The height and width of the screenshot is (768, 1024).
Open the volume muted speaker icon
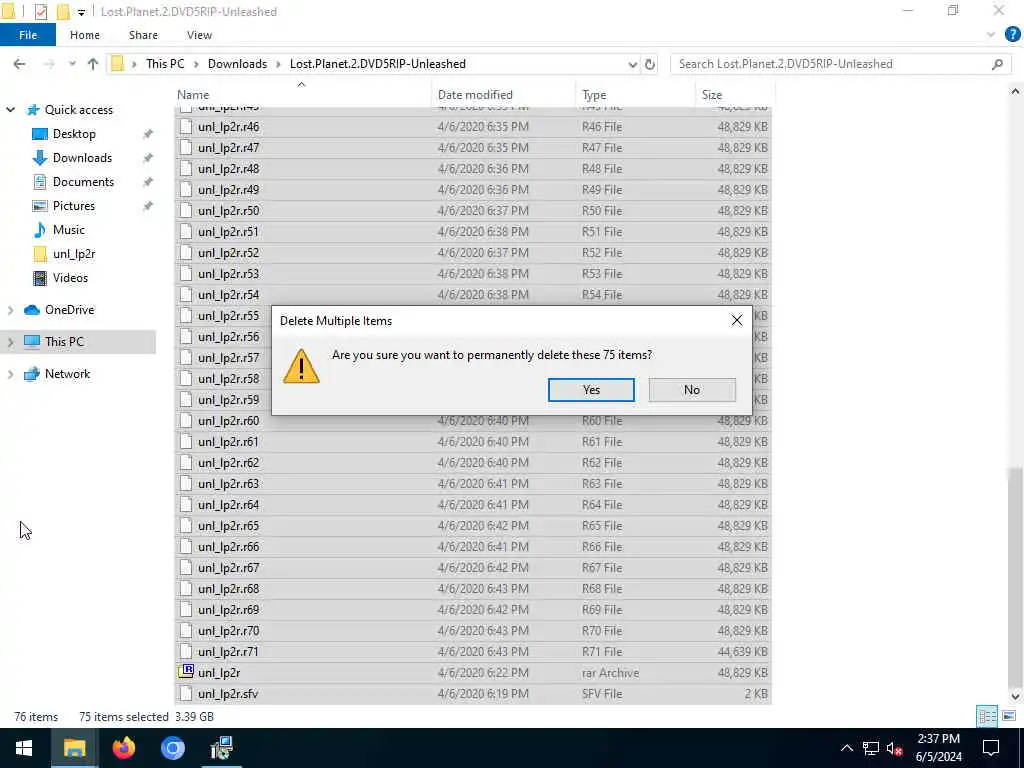[894, 748]
